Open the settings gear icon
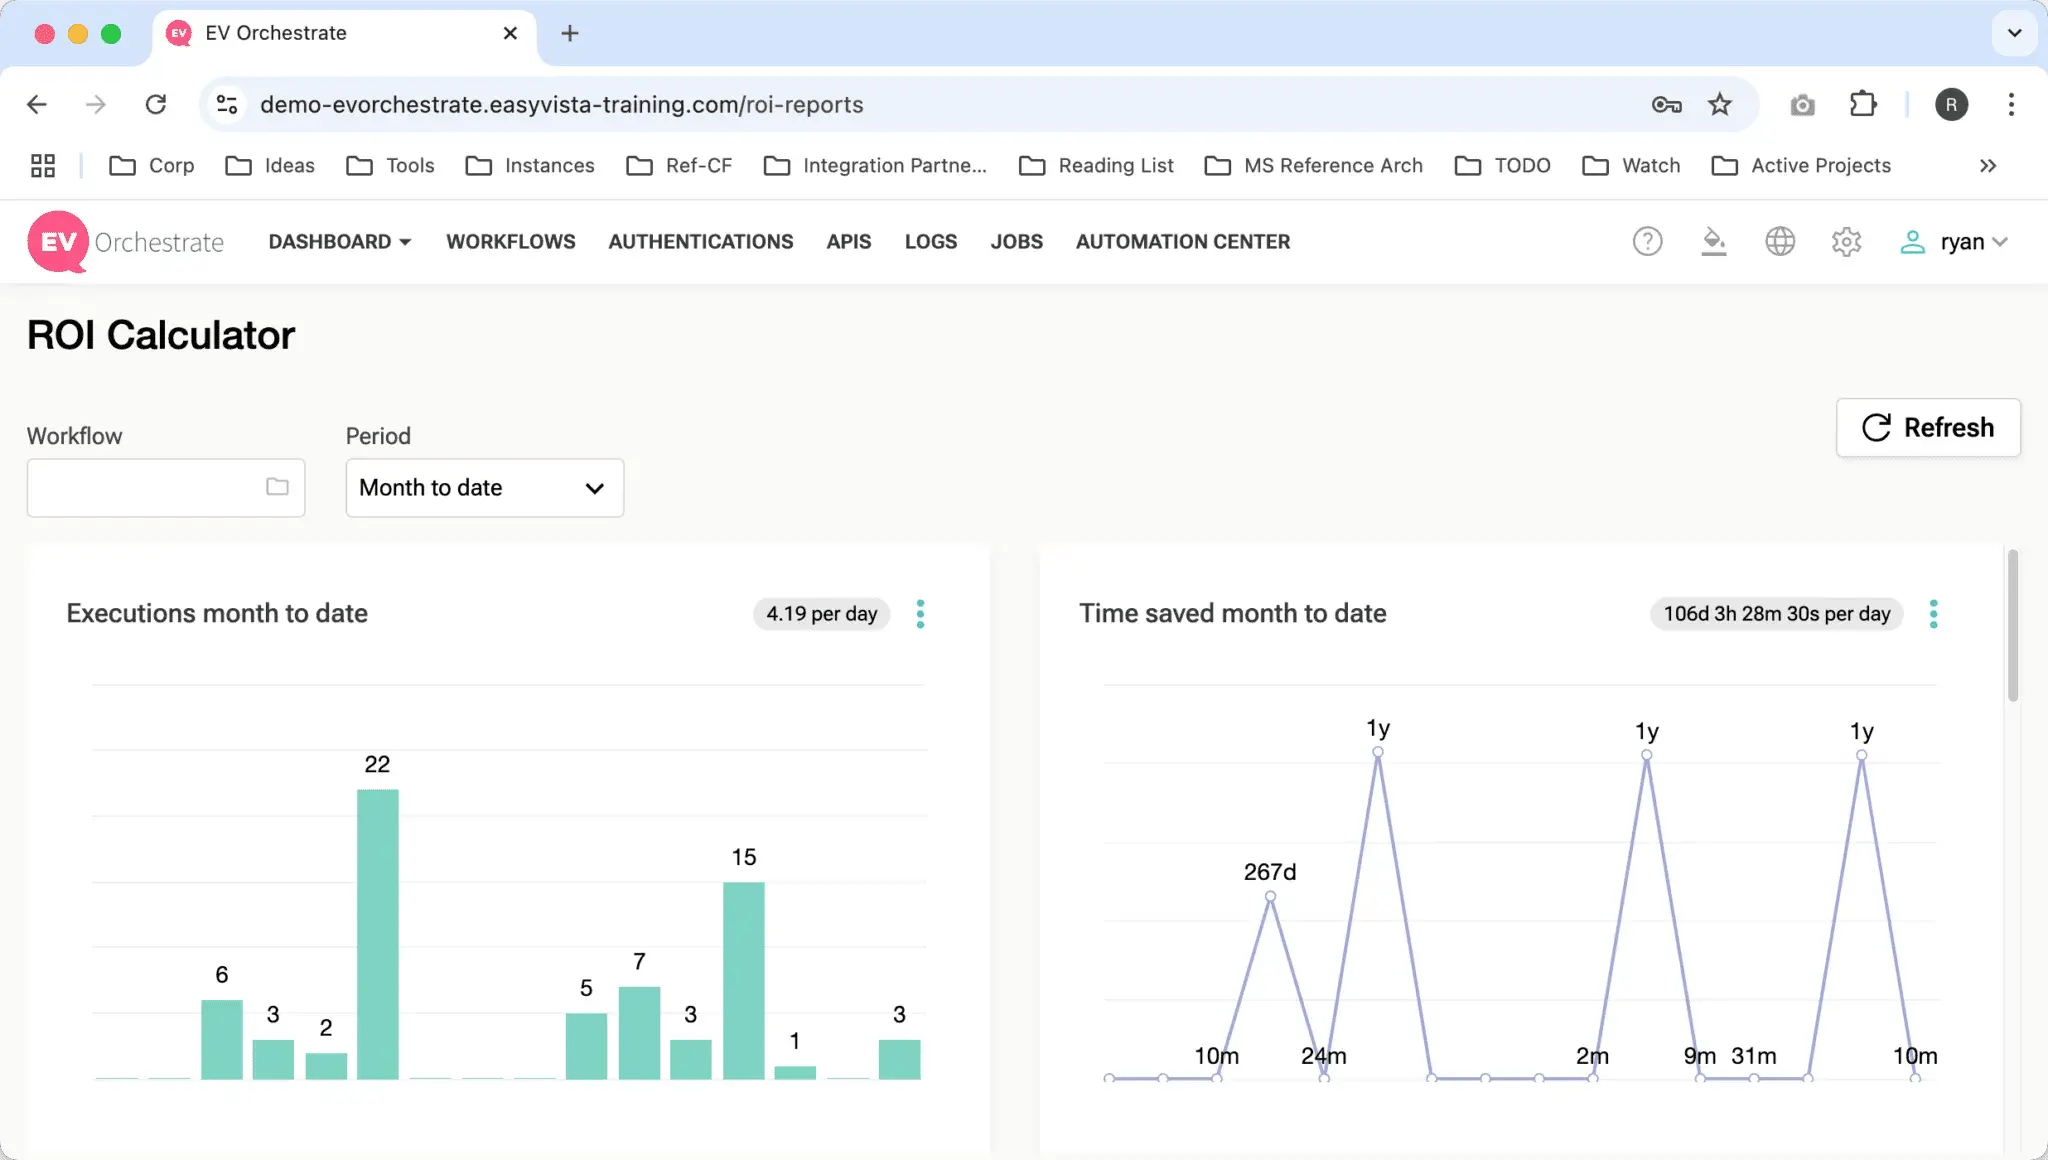Screen dimensions: 2048x1160 [1846, 242]
